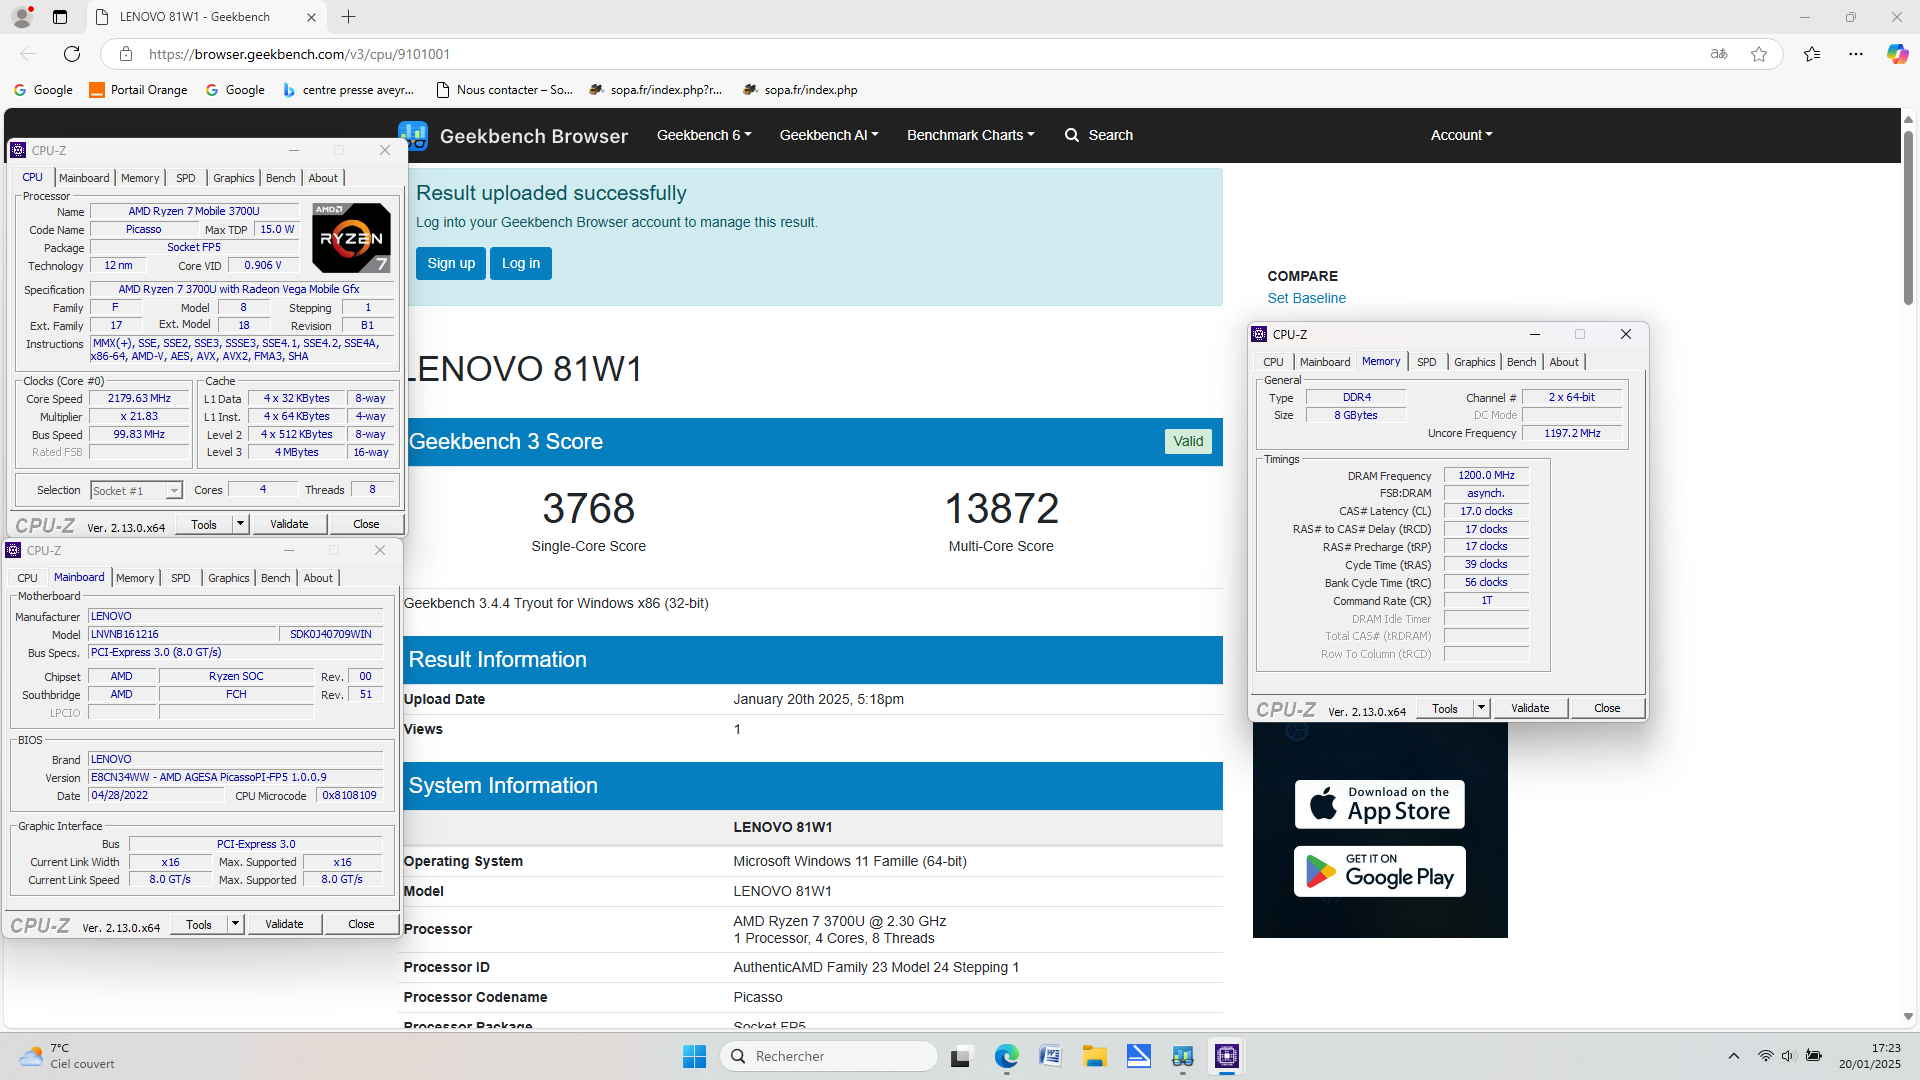Click Close button in the CPU-Z Mainboard window
The image size is (1920, 1080).
pyautogui.click(x=361, y=924)
